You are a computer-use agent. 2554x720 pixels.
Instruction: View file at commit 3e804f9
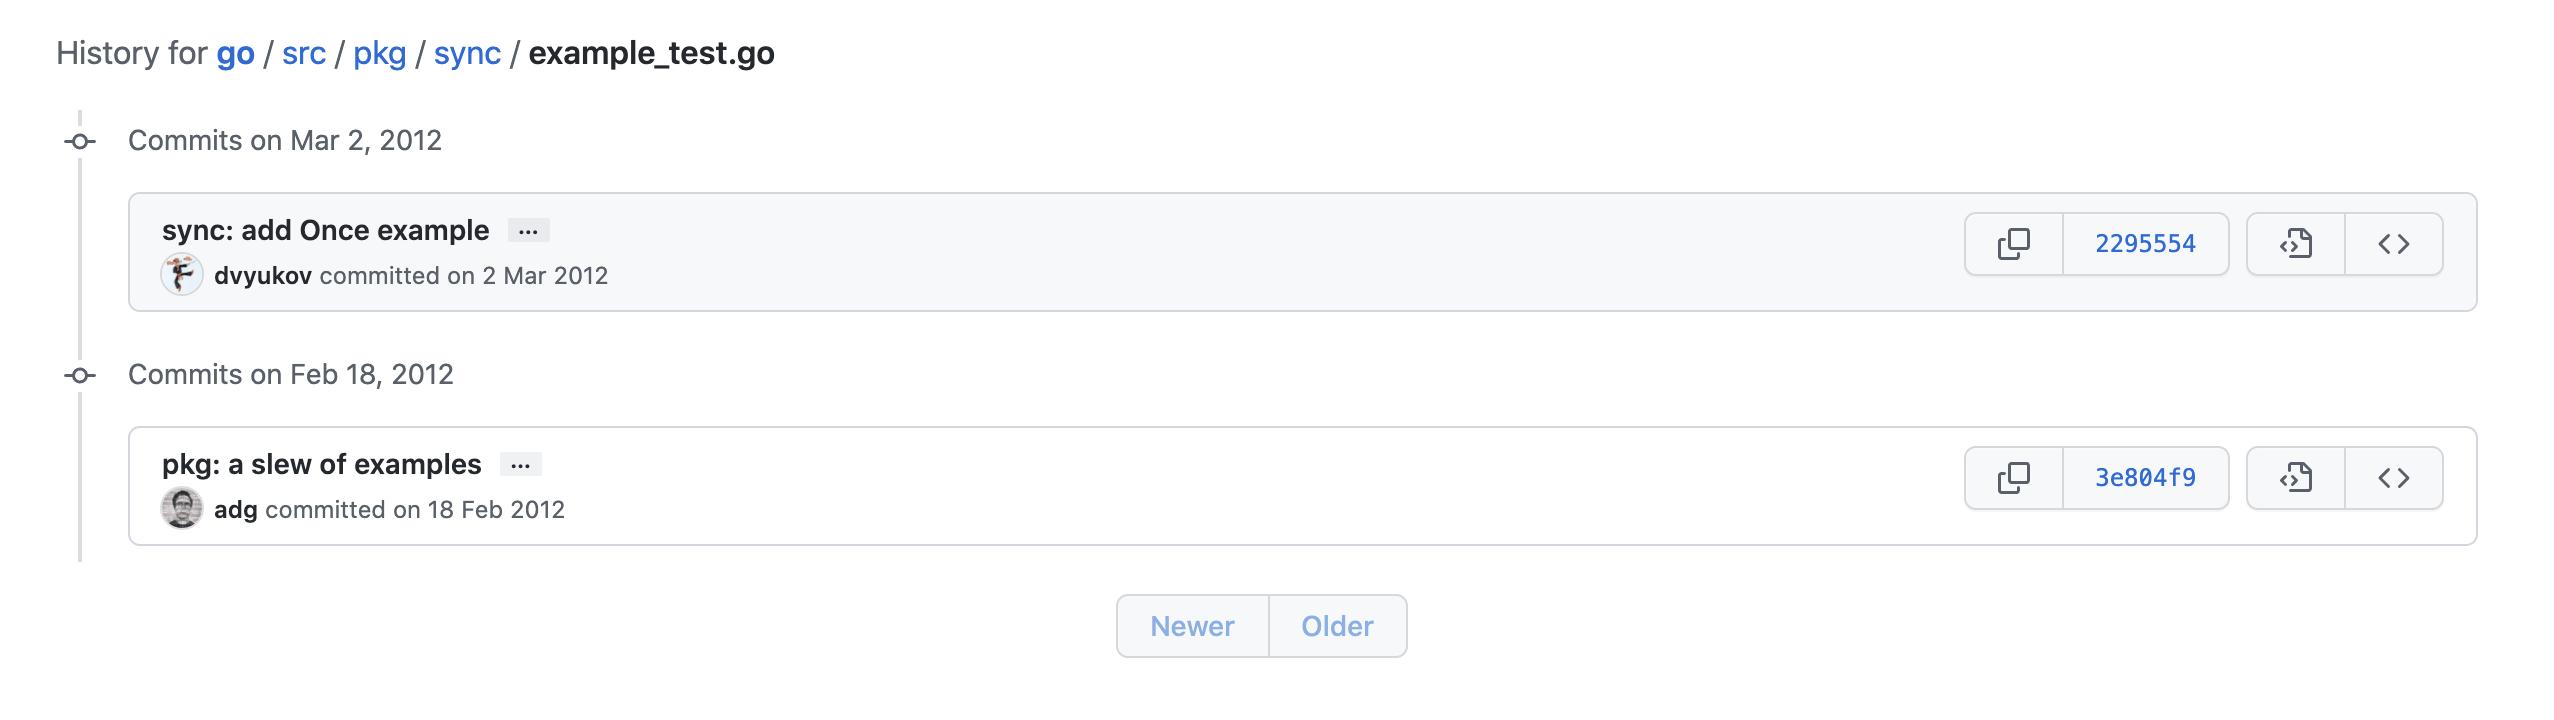[x=2296, y=478]
